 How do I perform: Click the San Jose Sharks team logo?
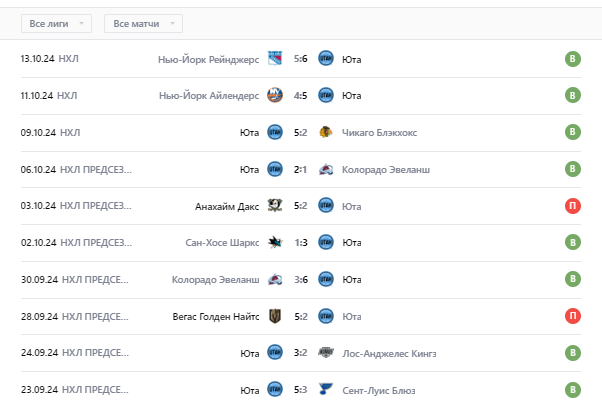point(275,242)
